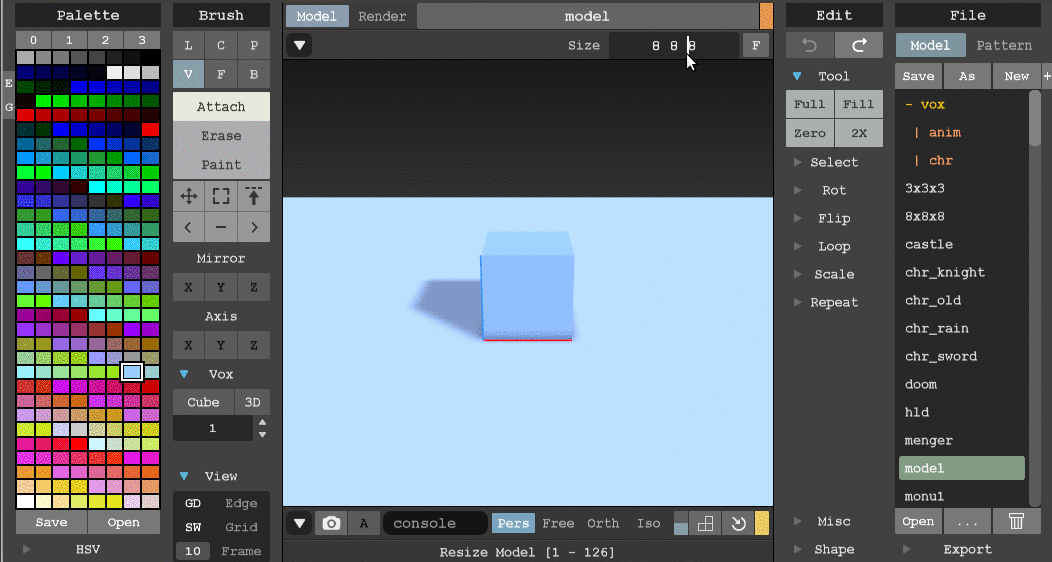Click the plus icon beside New
The width and height of the screenshot is (1052, 562).
coord(1047,76)
